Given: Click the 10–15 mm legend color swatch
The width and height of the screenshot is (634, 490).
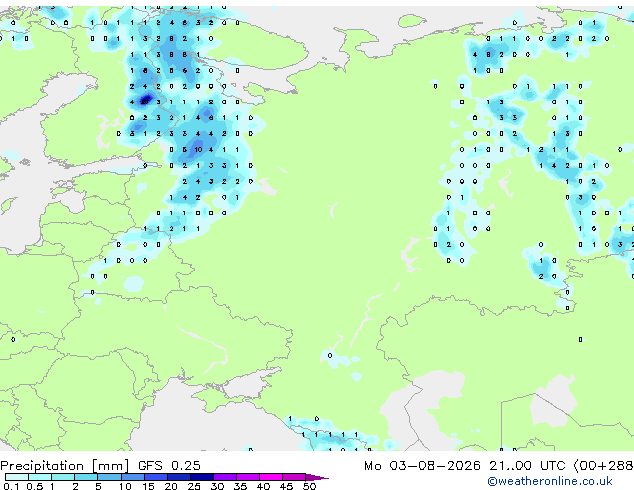Looking at the screenshot, I should pyautogui.click(x=132, y=477).
